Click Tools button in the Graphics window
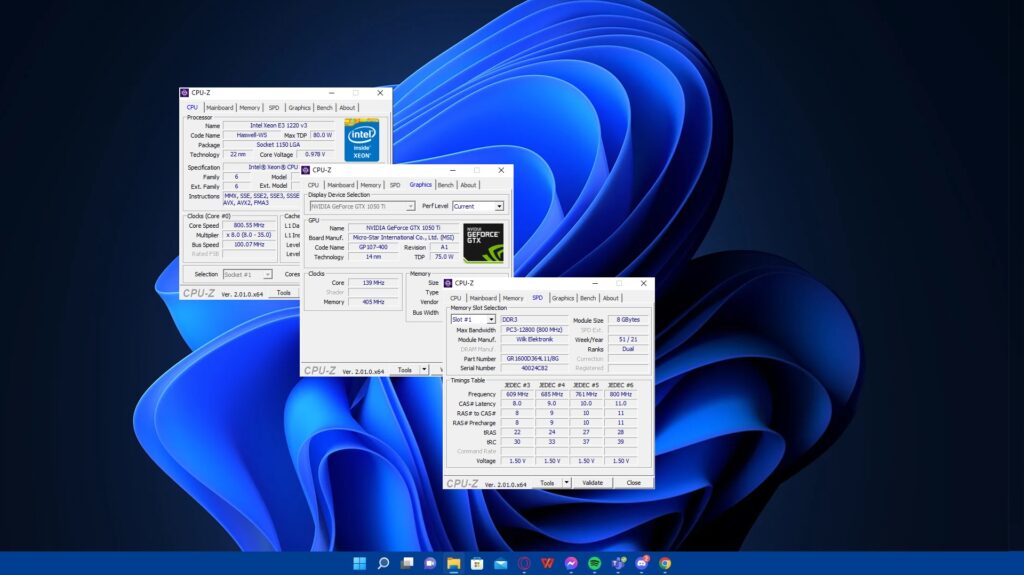 [405, 370]
